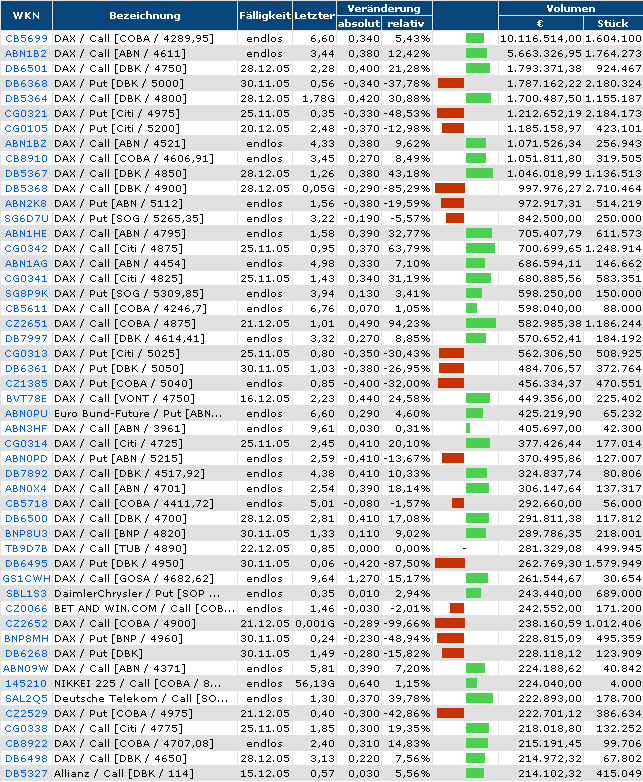Image resolution: width=643 pixels, height=782 pixels.
Task: Open WKN link ABN1HE
Action: pos(26,233)
